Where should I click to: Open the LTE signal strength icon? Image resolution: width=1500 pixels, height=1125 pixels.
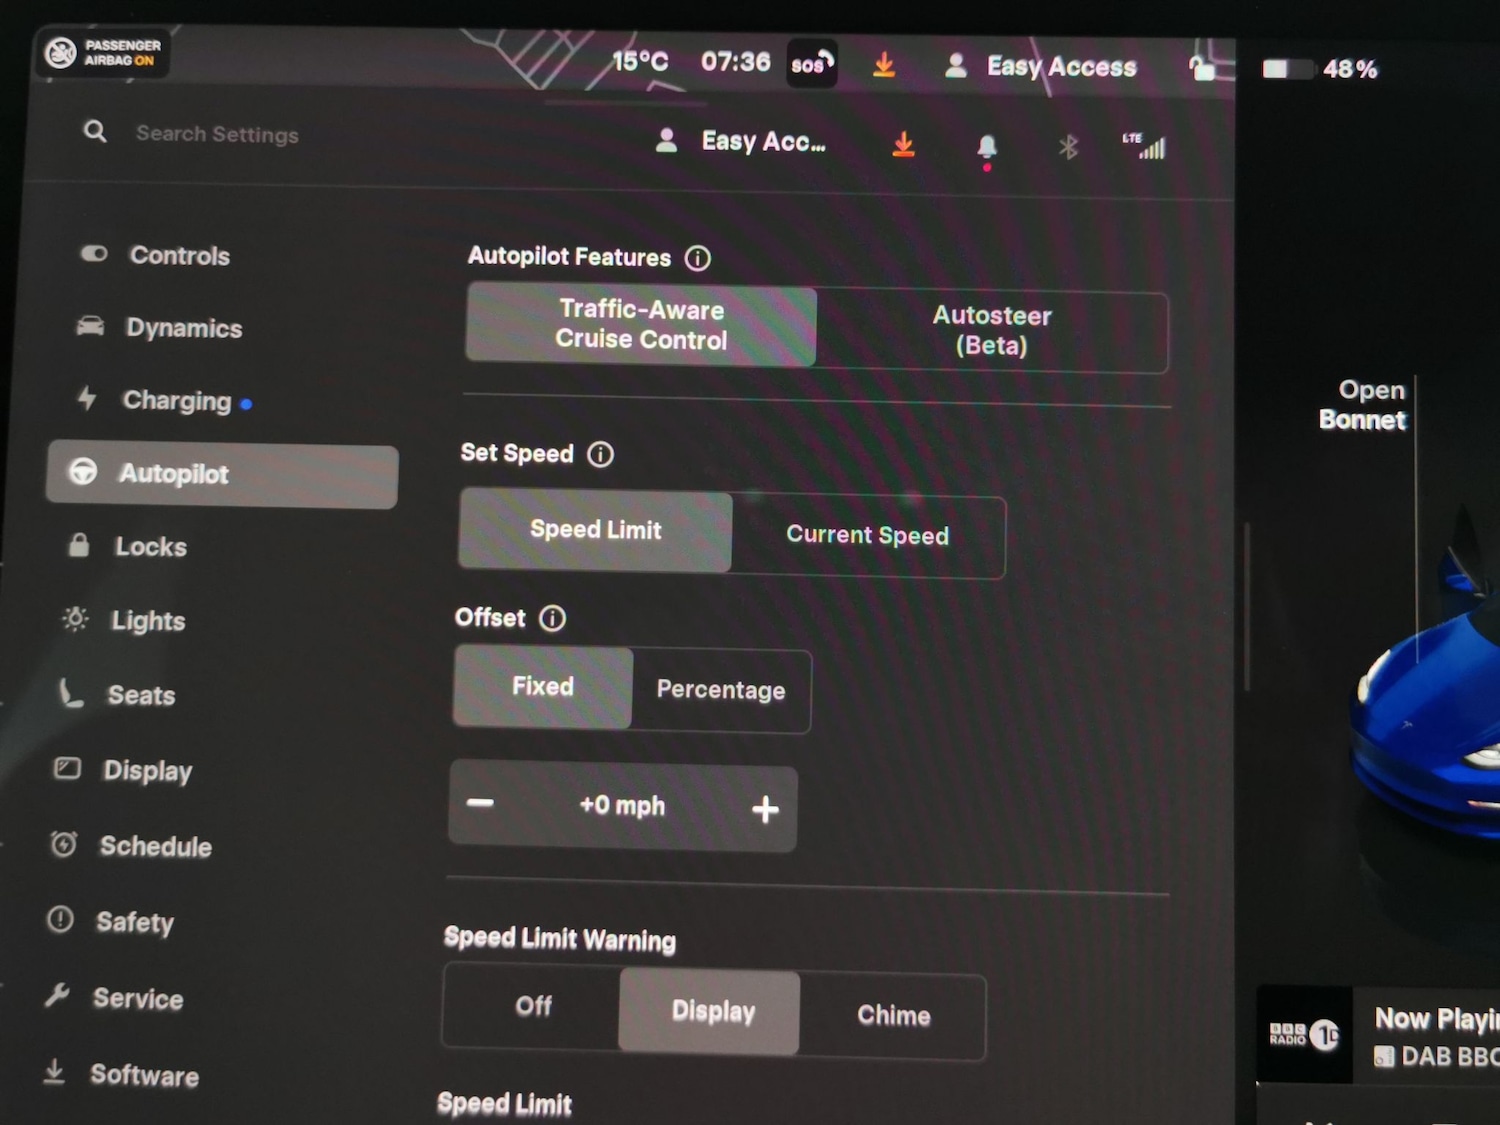pos(1145,146)
